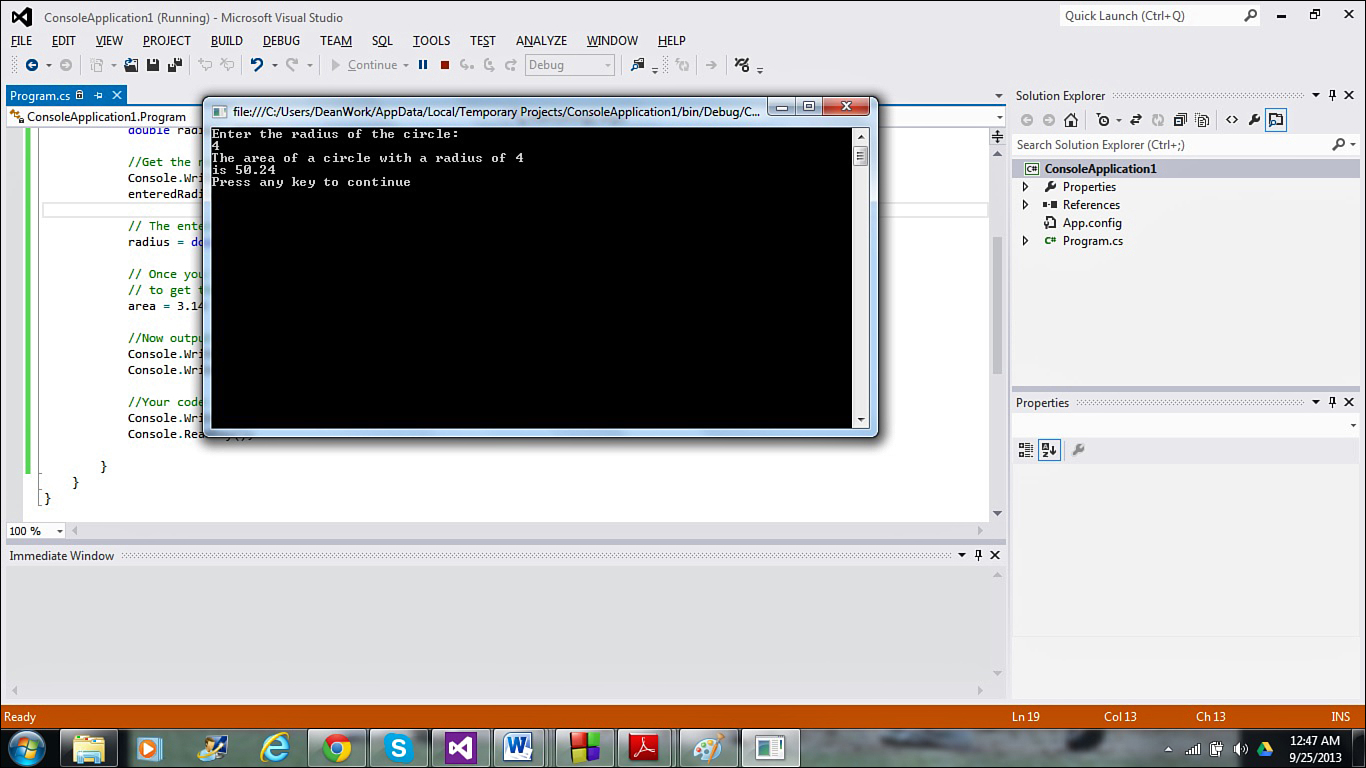Click the Windows Start orb
The width and height of the screenshot is (1366, 768).
(x=25, y=748)
